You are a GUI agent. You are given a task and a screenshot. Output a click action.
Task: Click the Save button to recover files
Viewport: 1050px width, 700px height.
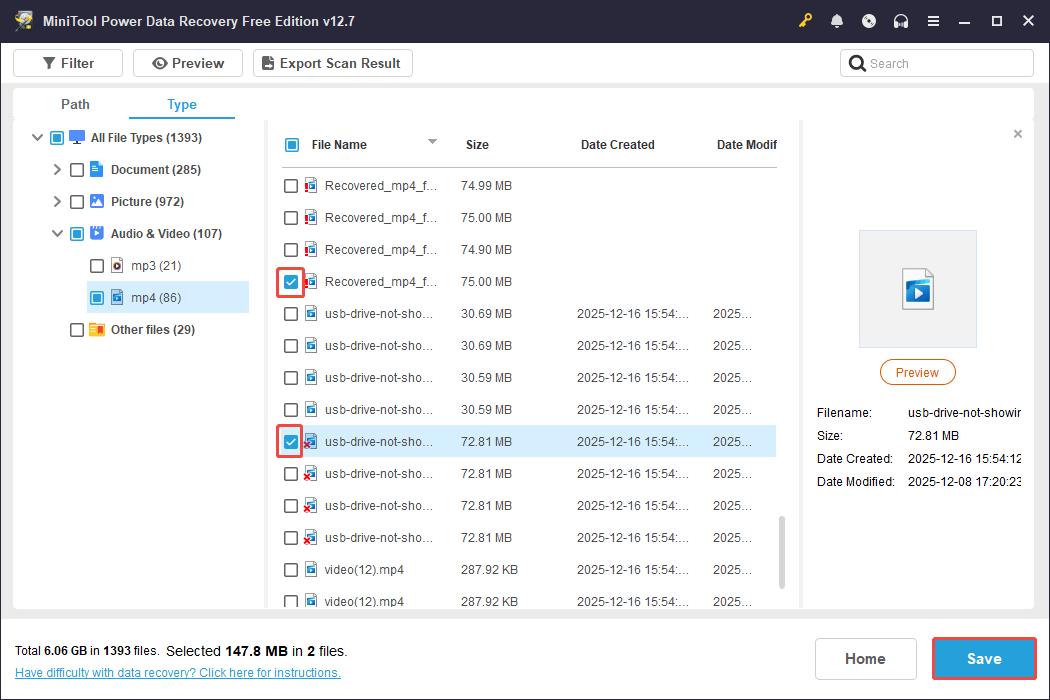(x=983, y=658)
